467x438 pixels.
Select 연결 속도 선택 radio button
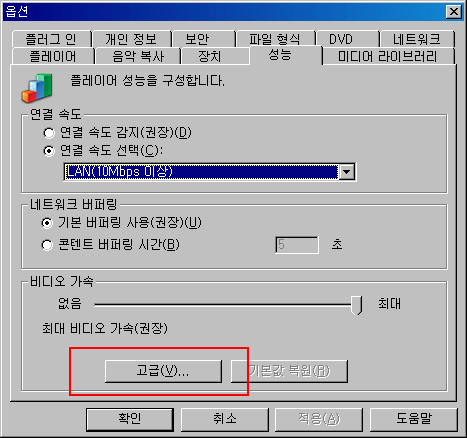(x=49, y=151)
